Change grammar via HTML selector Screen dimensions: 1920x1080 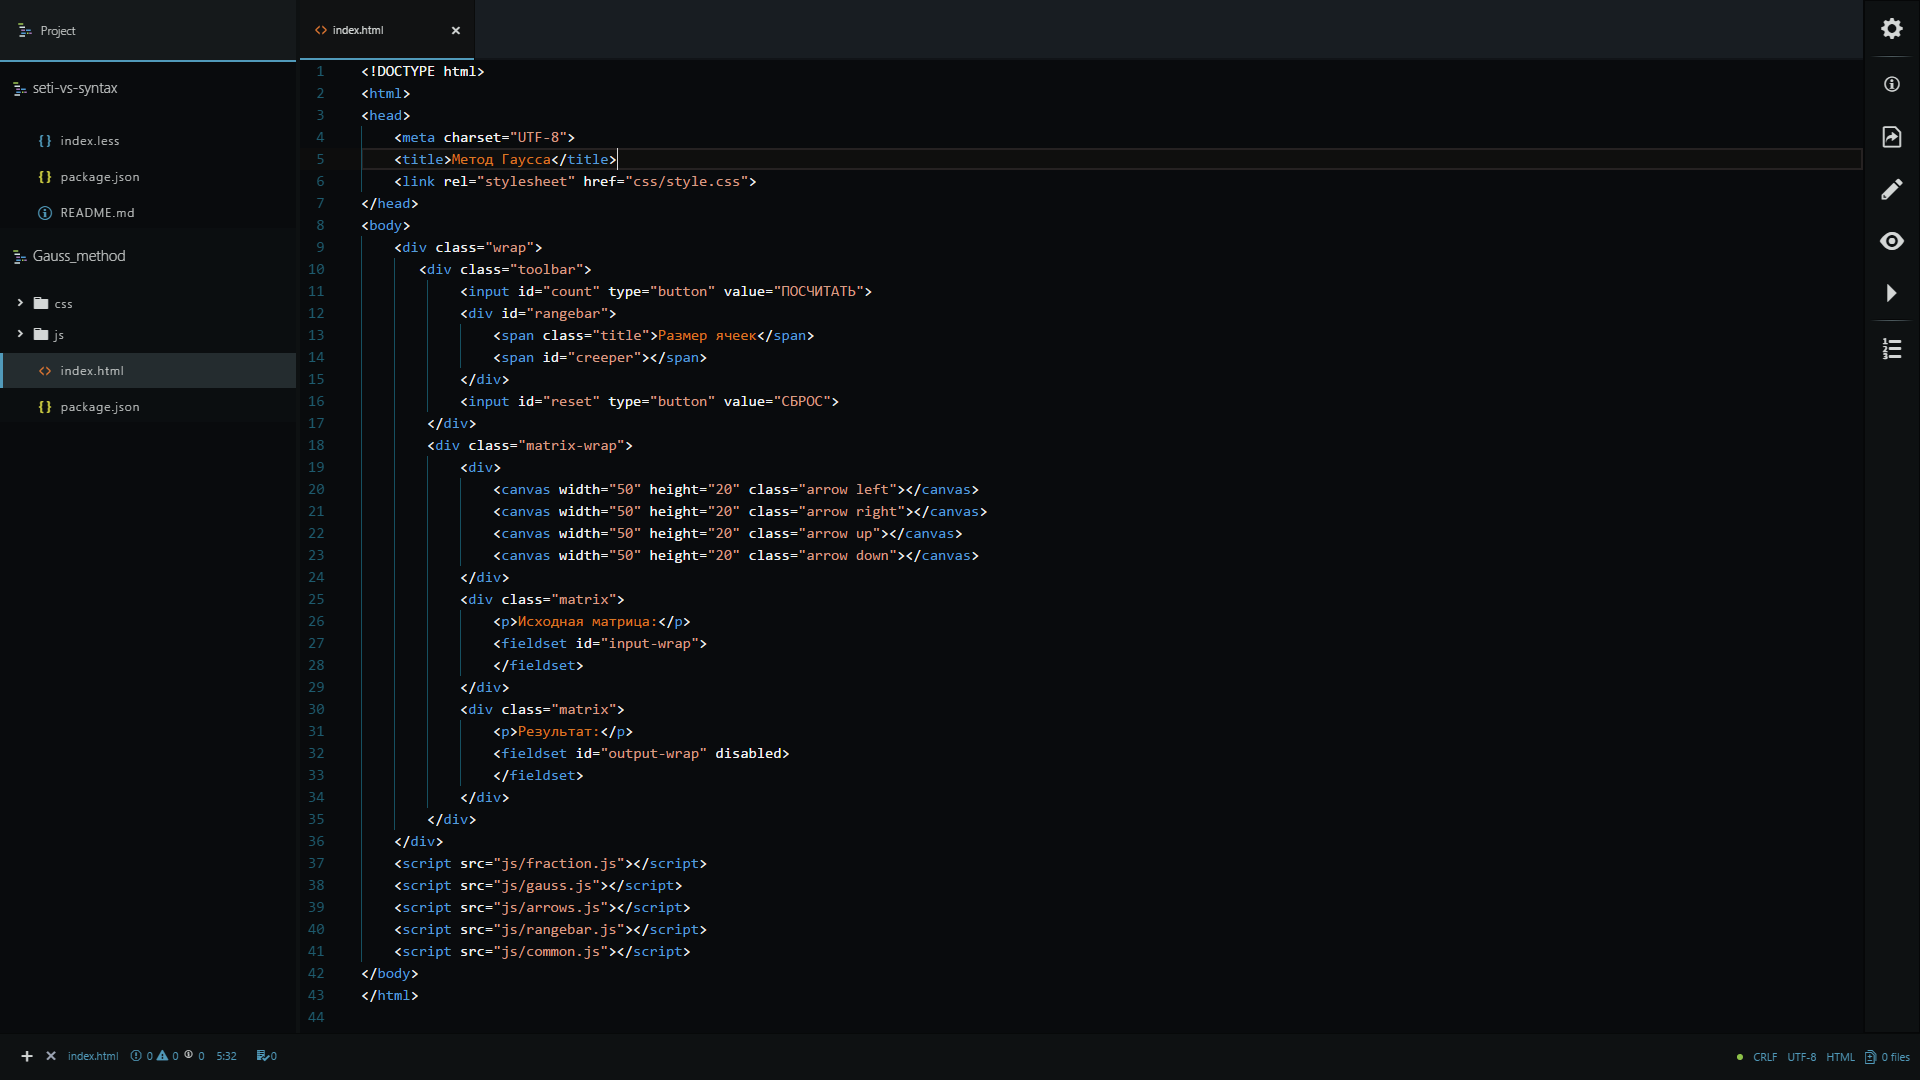click(x=1840, y=1057)
